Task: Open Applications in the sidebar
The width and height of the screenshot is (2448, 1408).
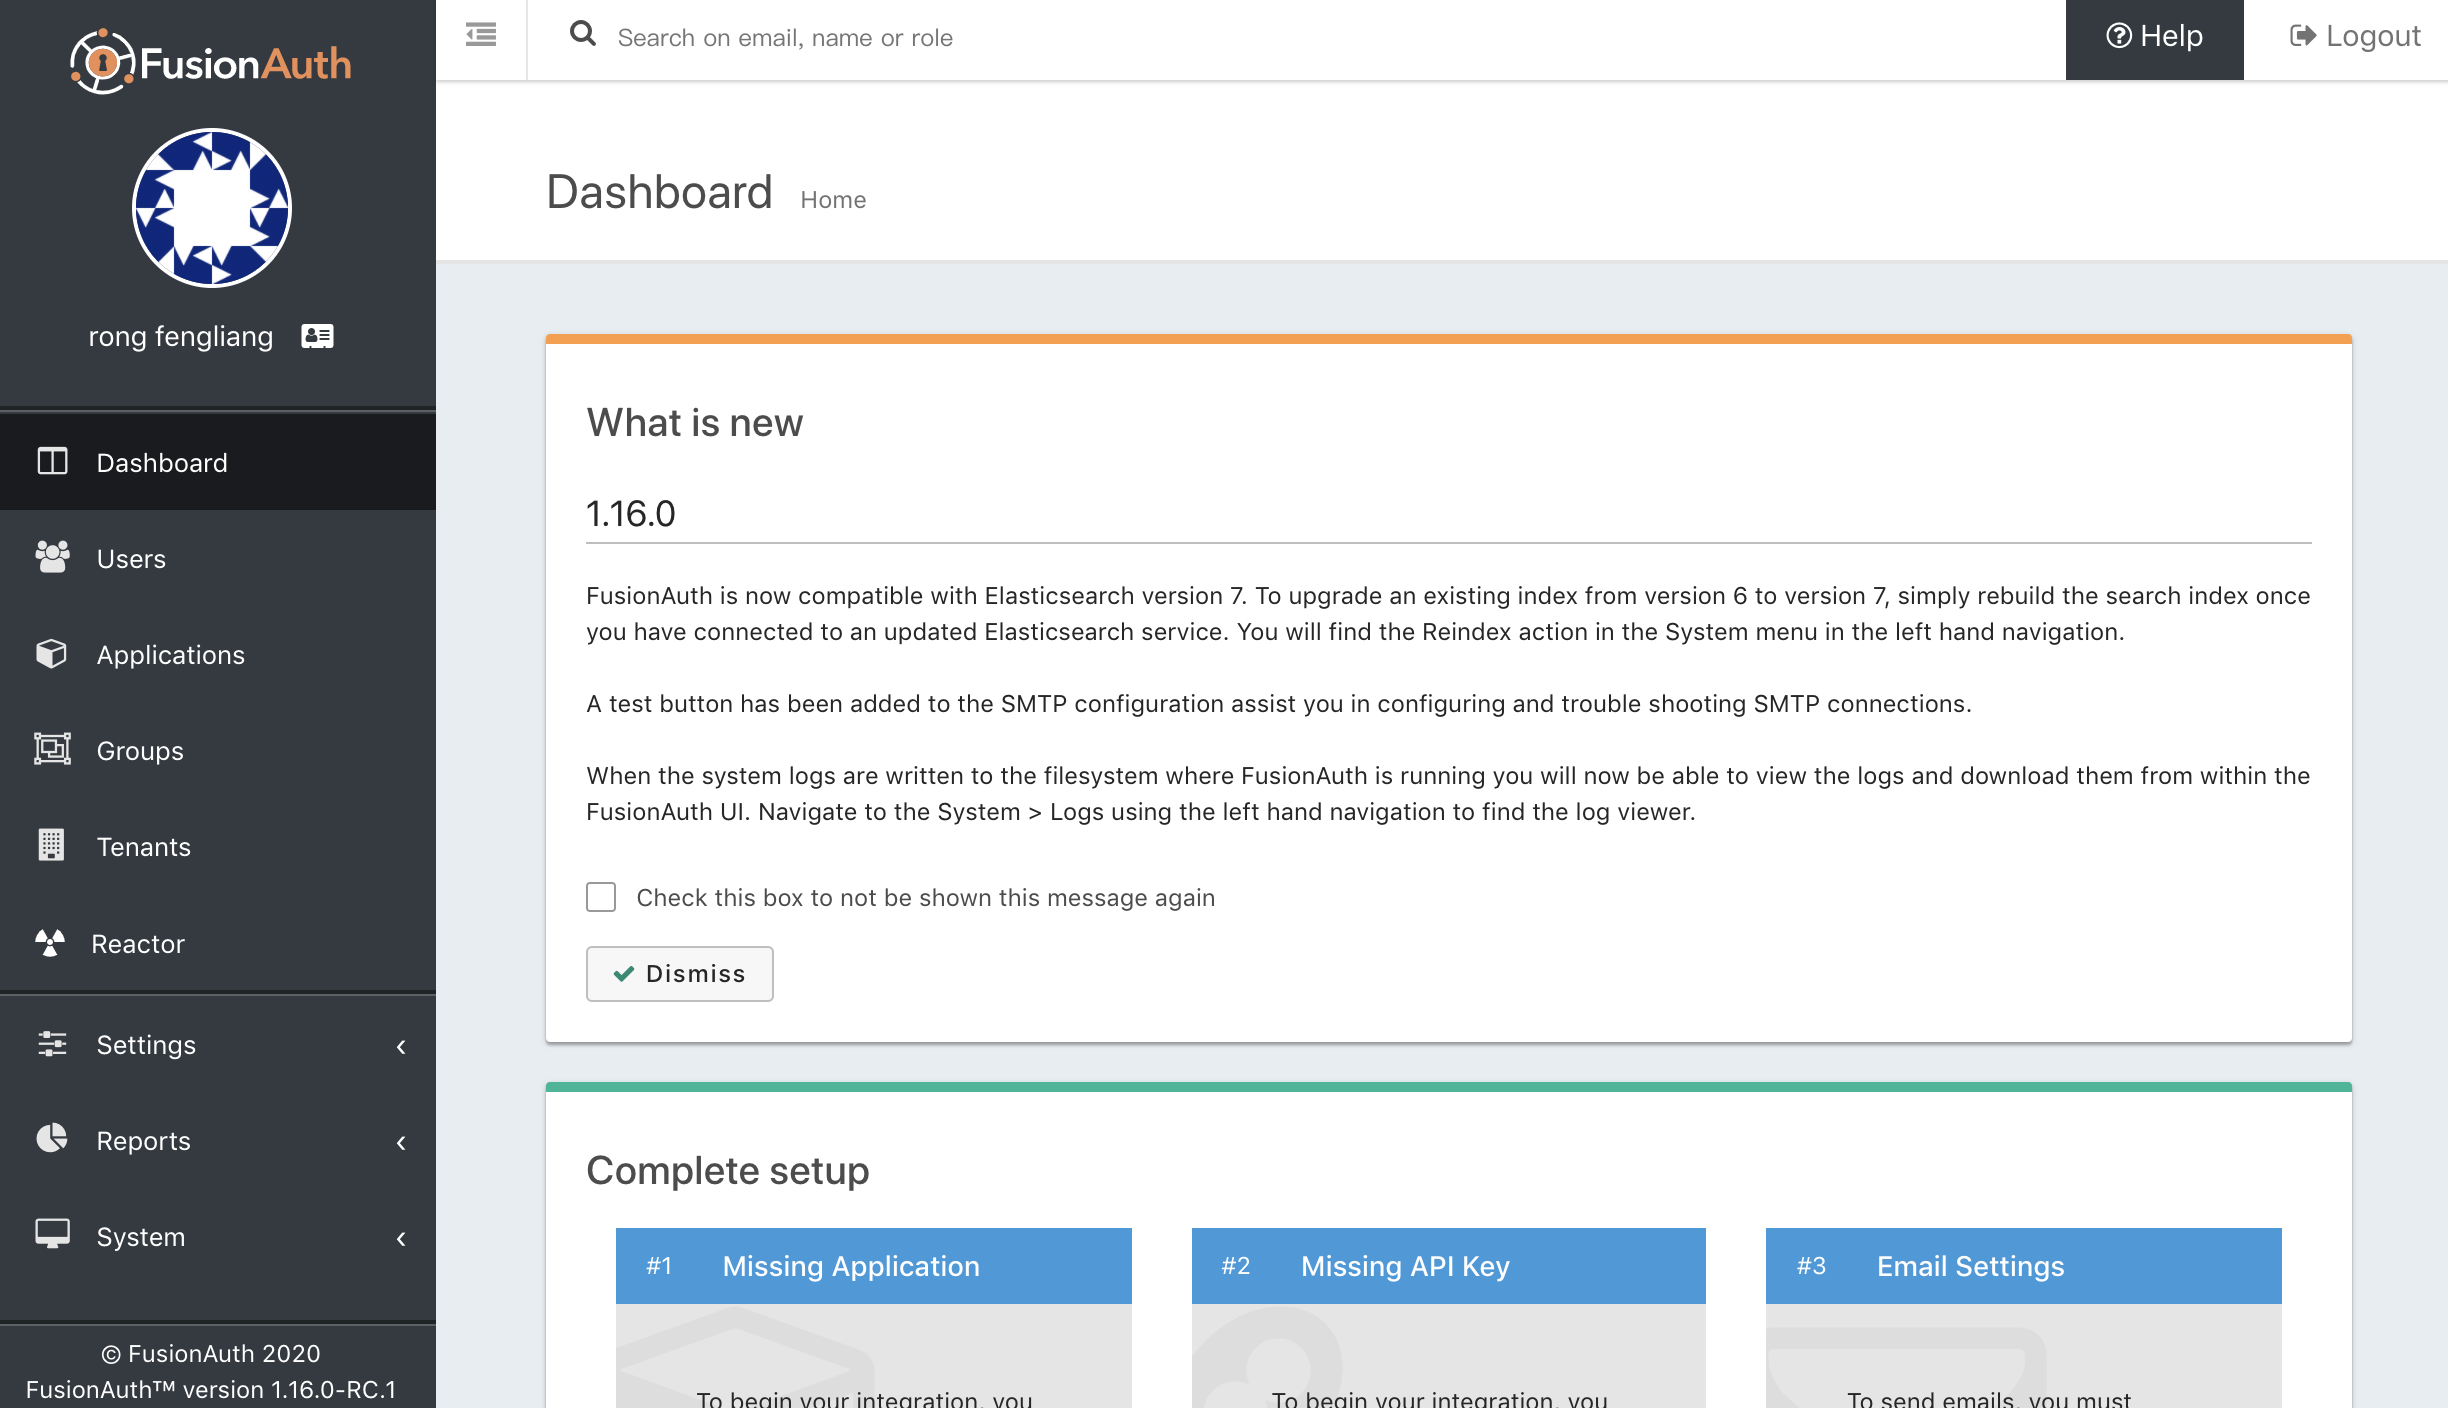Action: coord(218,654)
